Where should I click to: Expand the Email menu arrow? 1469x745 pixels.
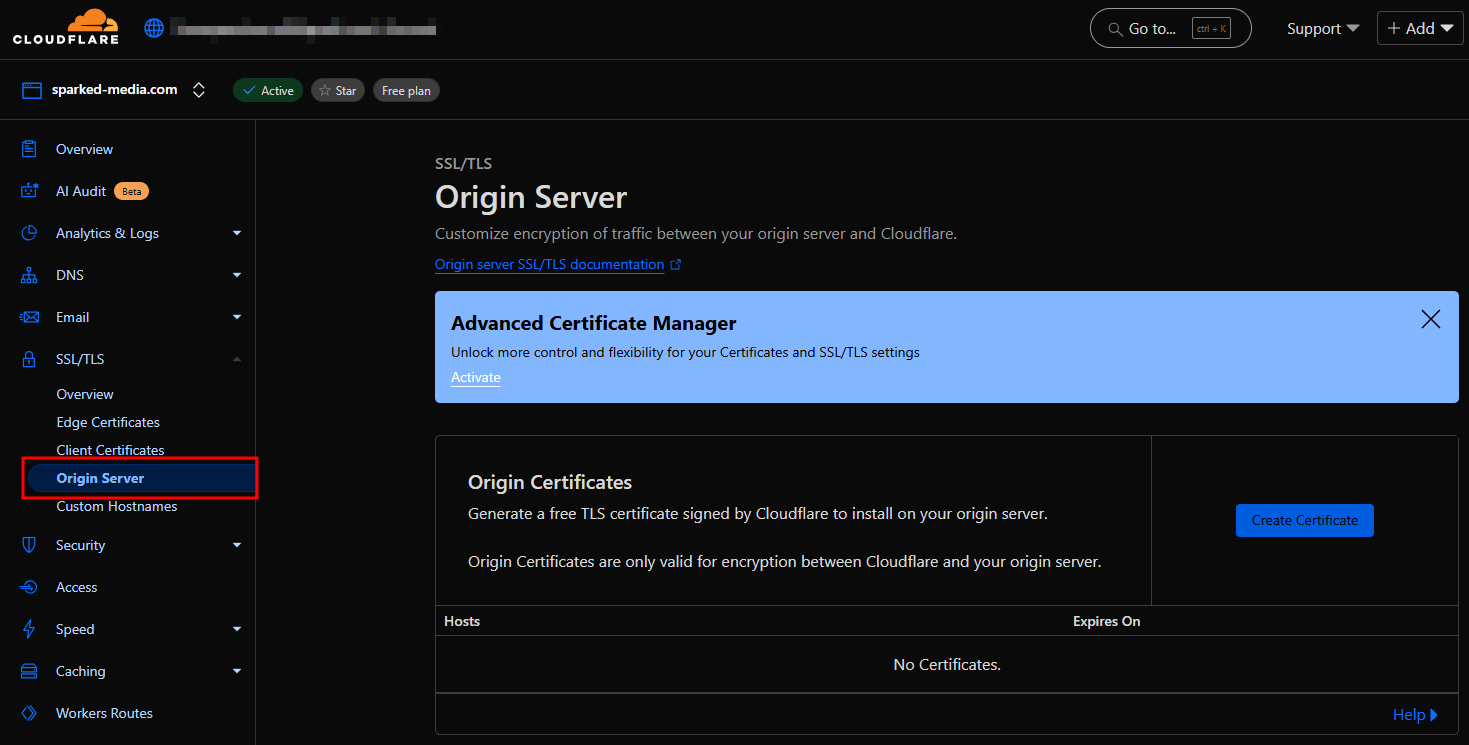pyautogui.click(x=237, y=317)
